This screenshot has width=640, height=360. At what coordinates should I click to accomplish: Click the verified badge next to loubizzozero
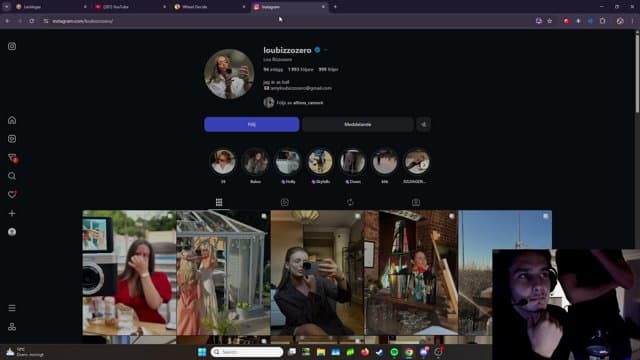click(x=317, y=50)
